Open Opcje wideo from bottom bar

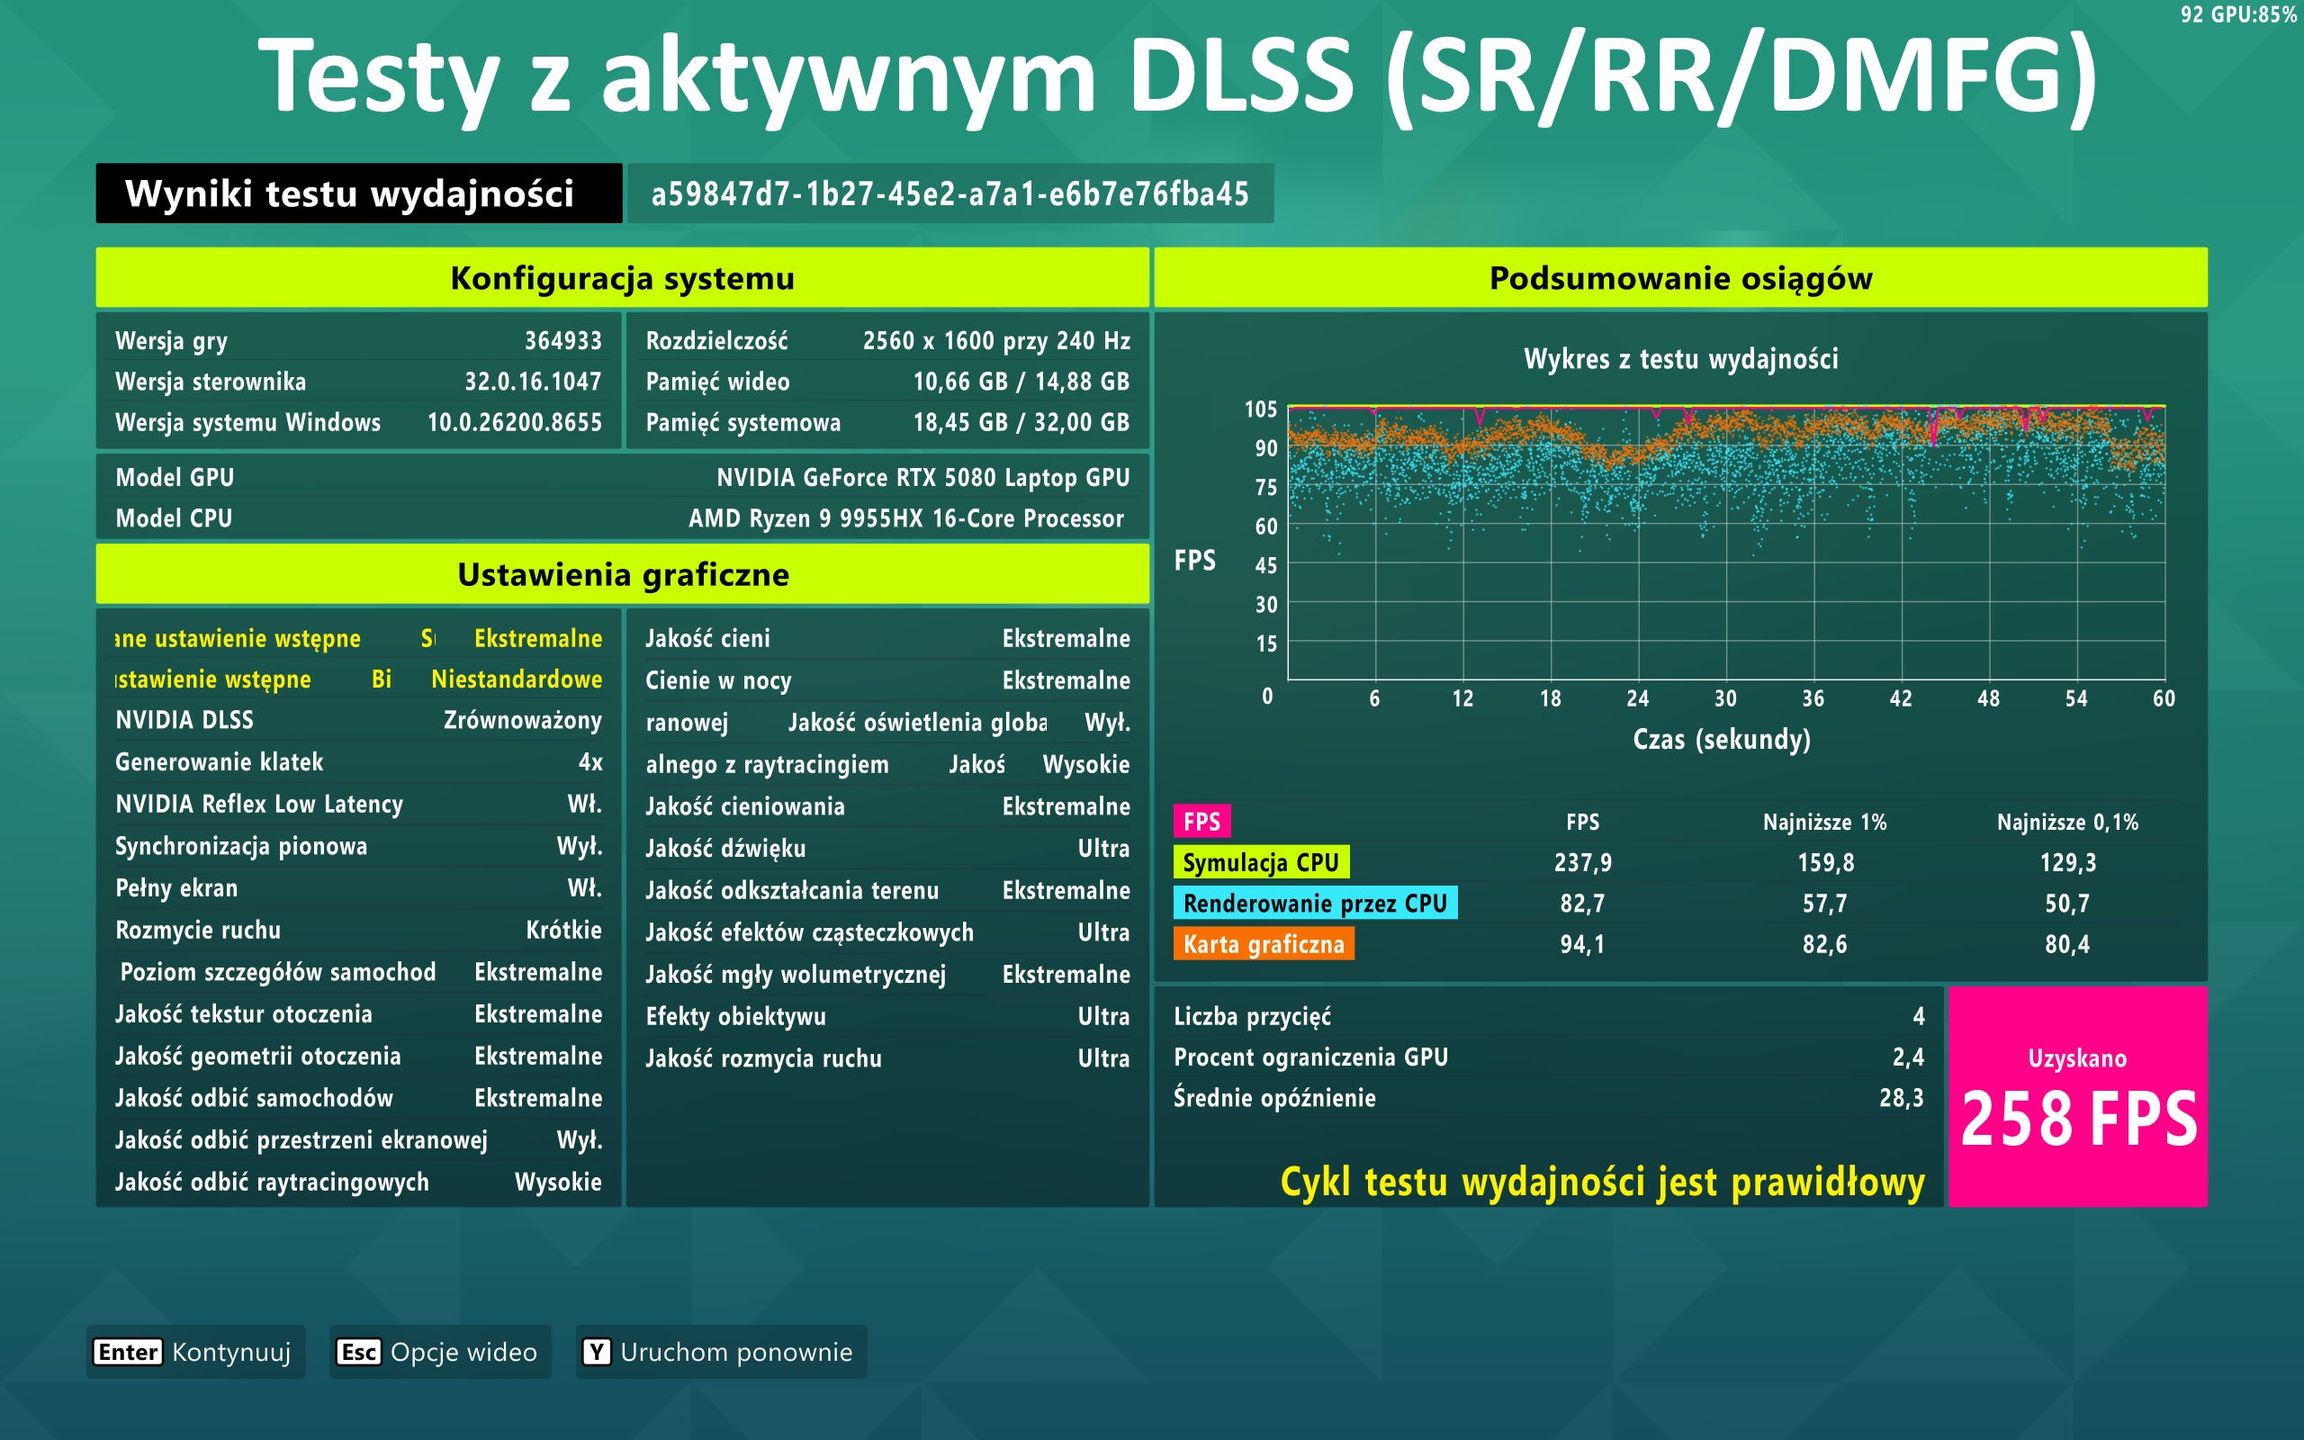click(x=463, y=1352)
